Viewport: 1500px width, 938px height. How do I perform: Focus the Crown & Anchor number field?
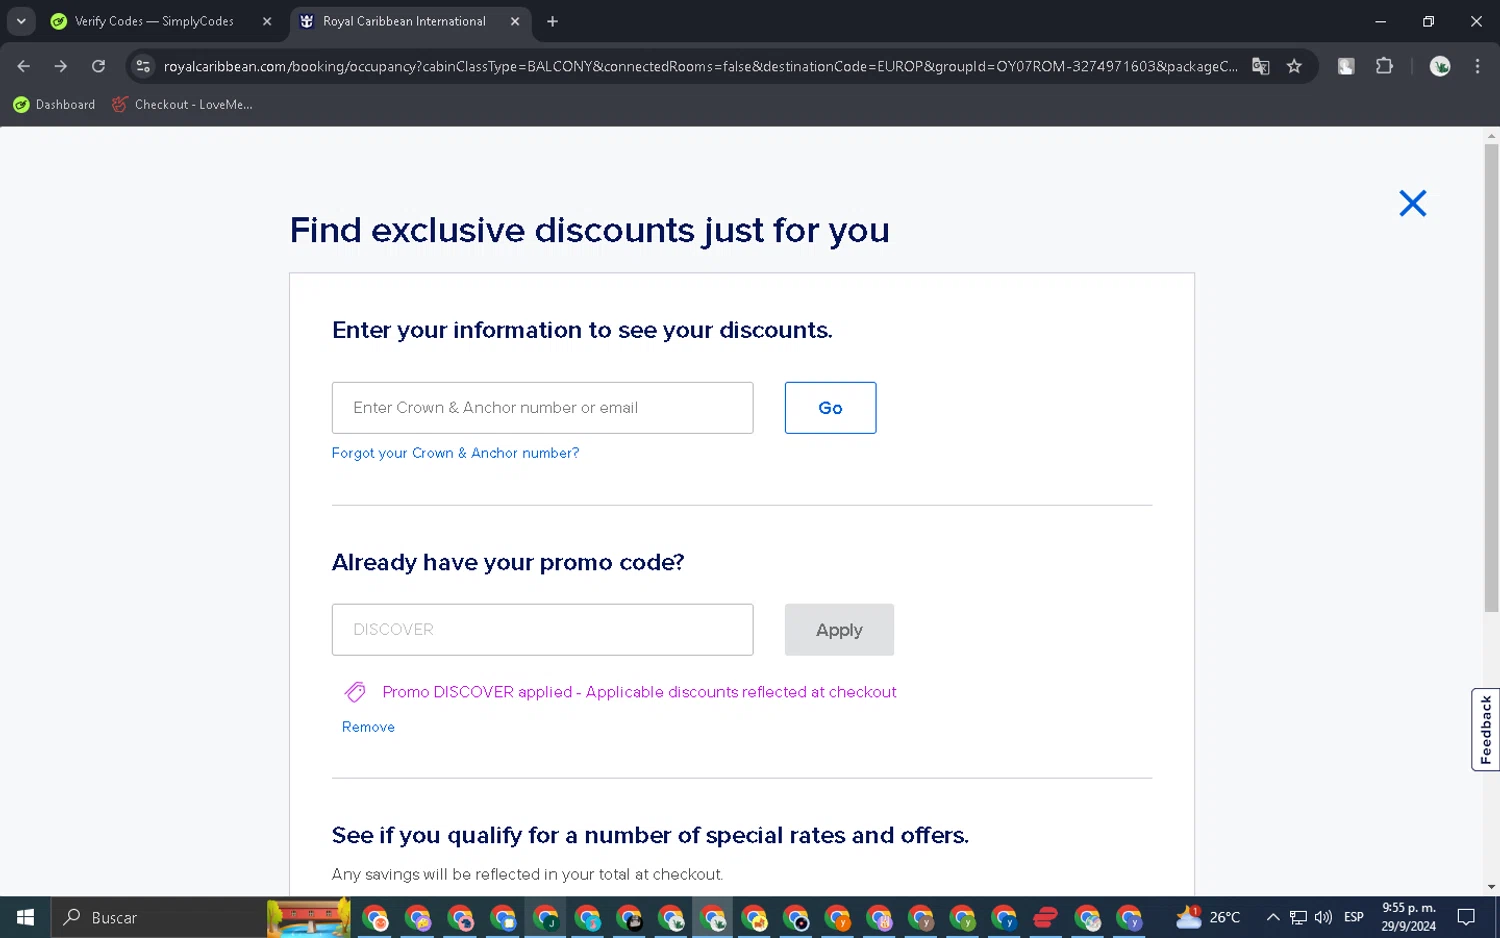(542, 408)
